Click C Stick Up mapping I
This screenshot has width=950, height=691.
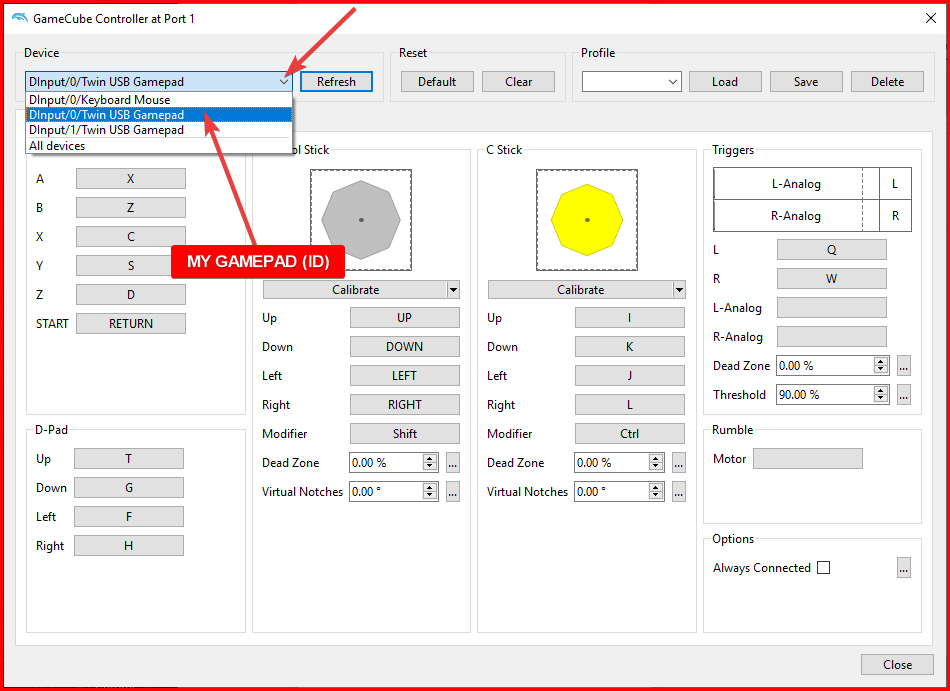[629, 318]
